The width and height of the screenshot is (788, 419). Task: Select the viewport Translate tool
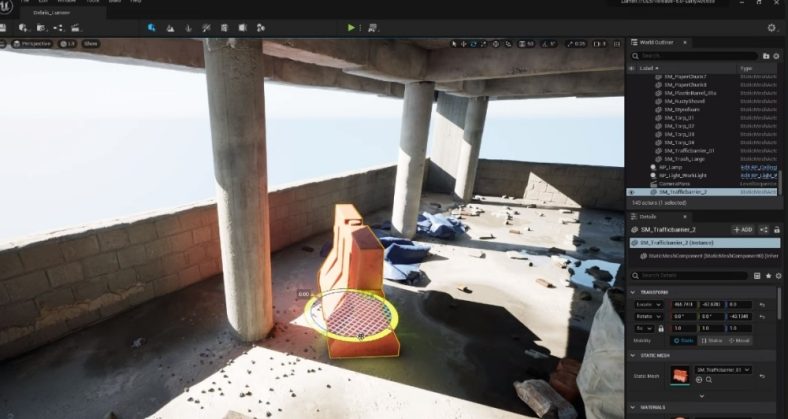pos(463,44)
